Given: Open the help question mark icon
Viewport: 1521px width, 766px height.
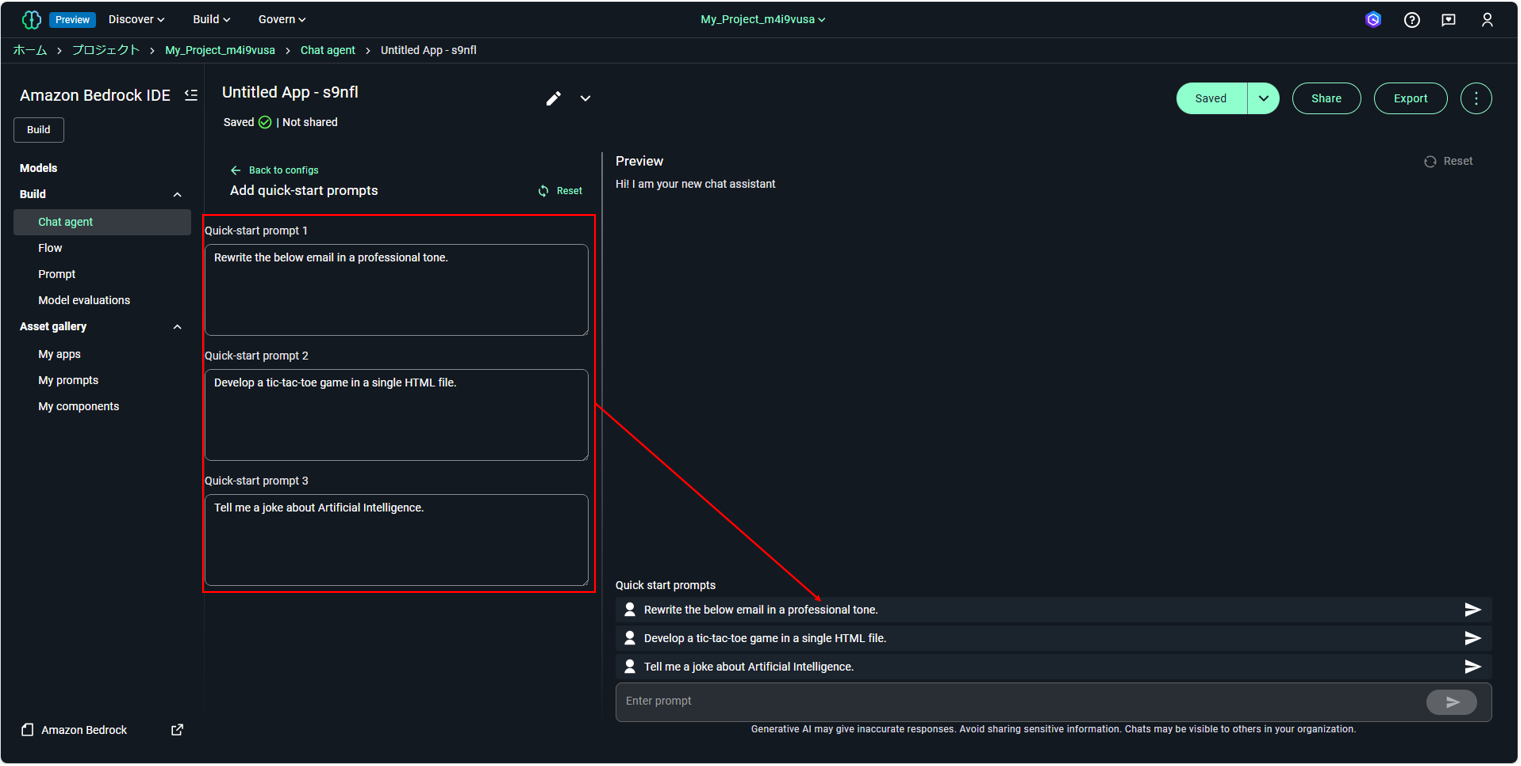Looking at the screenshot, I should [x=1411, y=19].
